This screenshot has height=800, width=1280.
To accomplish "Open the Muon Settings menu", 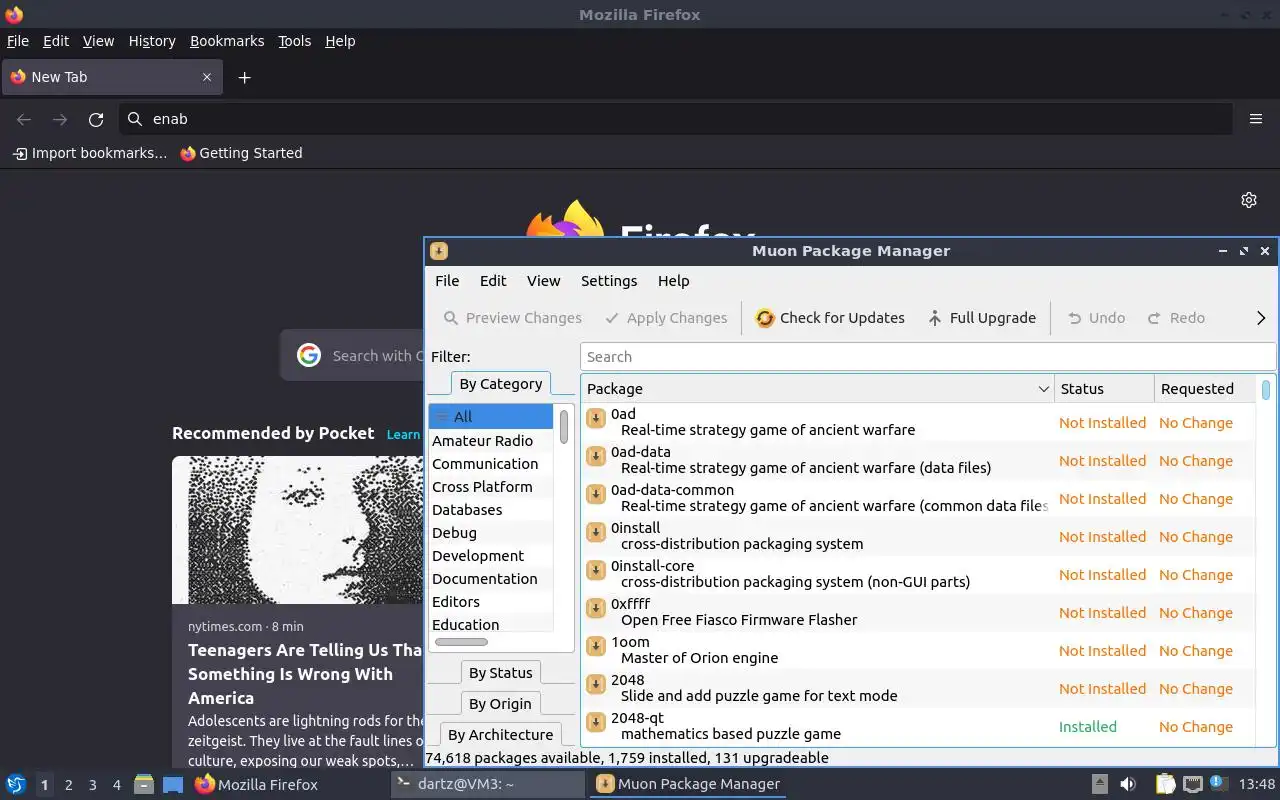I will coord(609,281).
